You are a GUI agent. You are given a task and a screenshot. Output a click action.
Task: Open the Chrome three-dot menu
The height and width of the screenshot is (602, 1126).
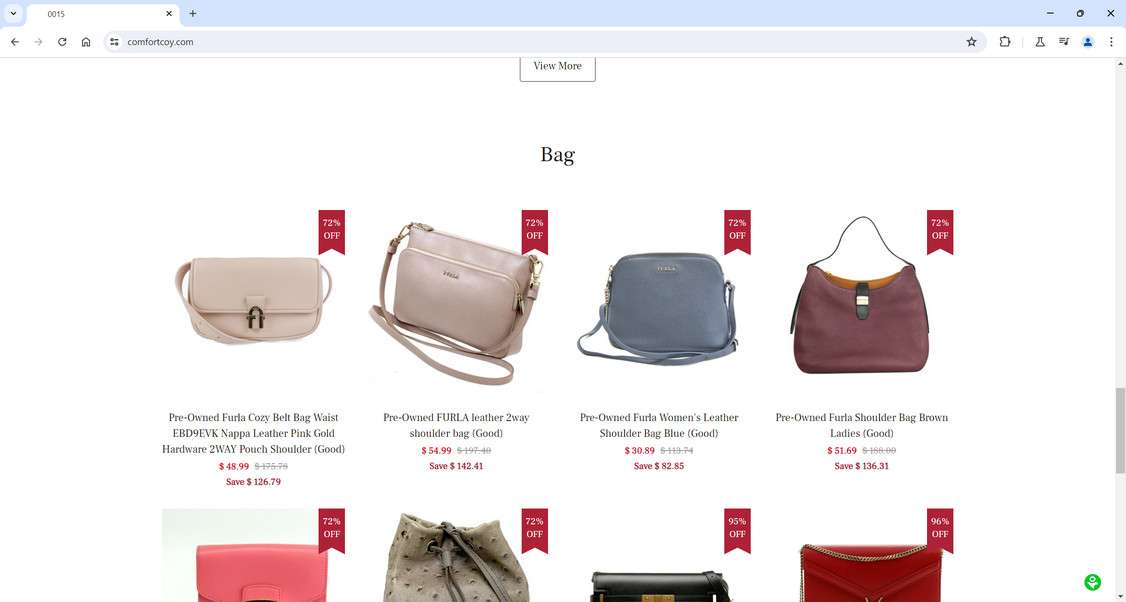(x=1111, y=42)
